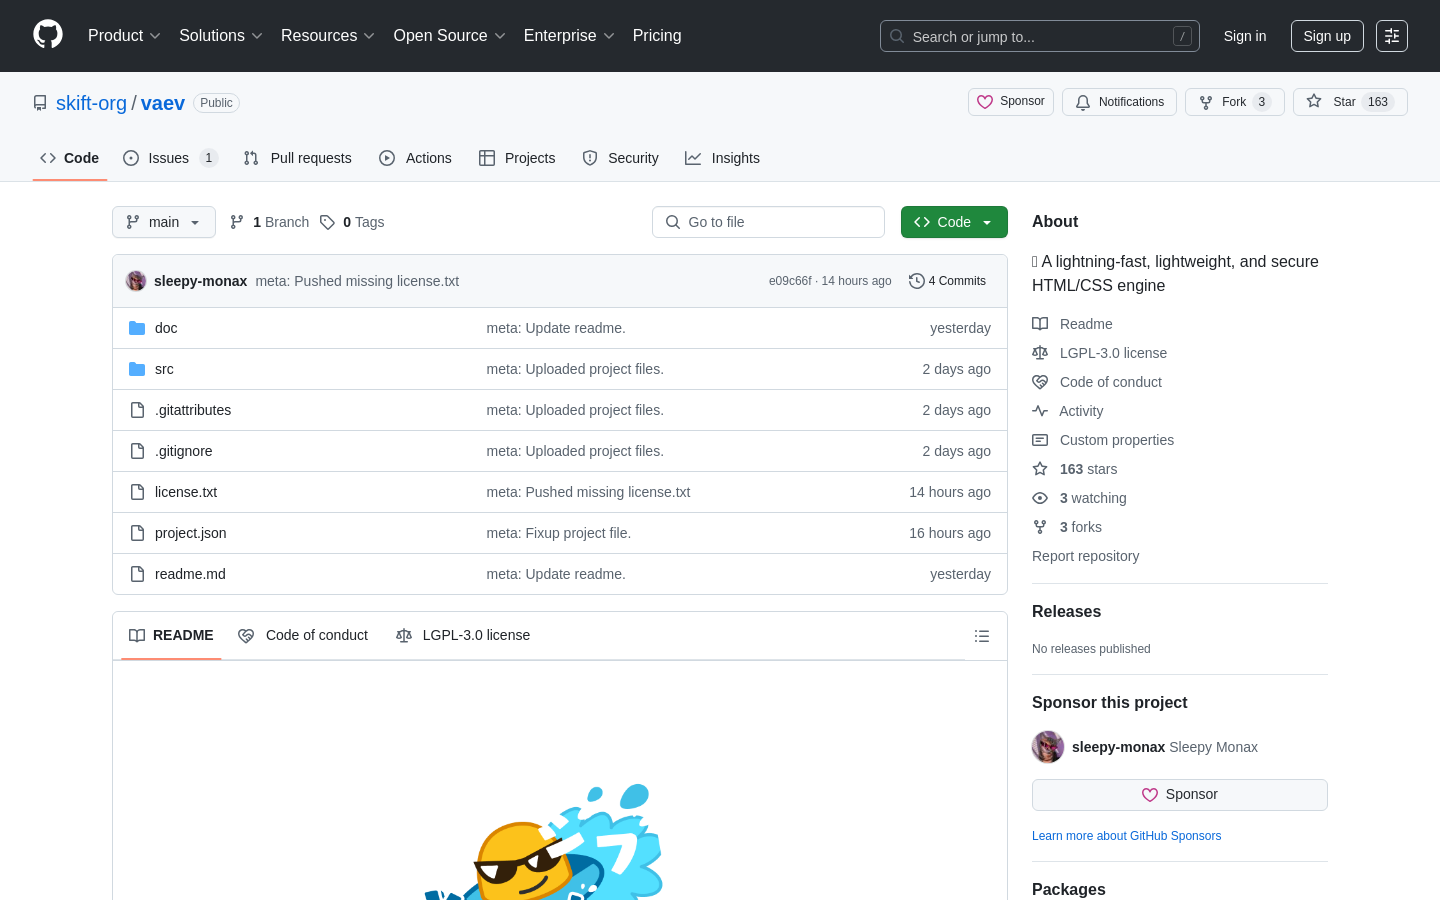Screen dimensions: 1440x900
Task: Click the Custom properties icon in About
Action: coord(1040,440)
